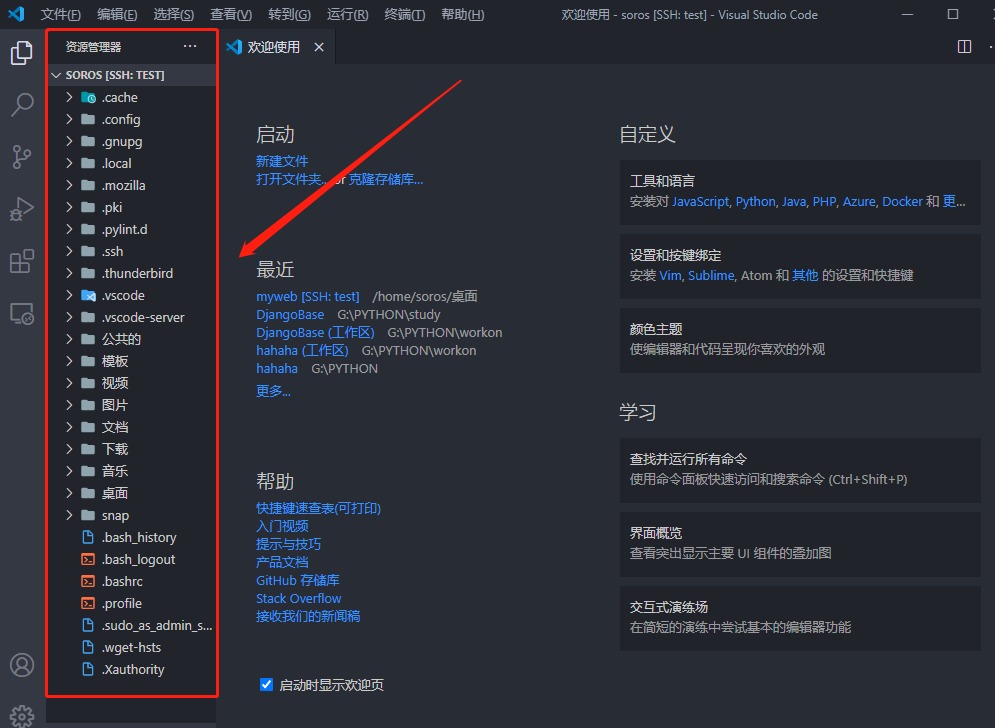
Task: Click the 查找并运行所有命令 card
Action: click(800, 470)
